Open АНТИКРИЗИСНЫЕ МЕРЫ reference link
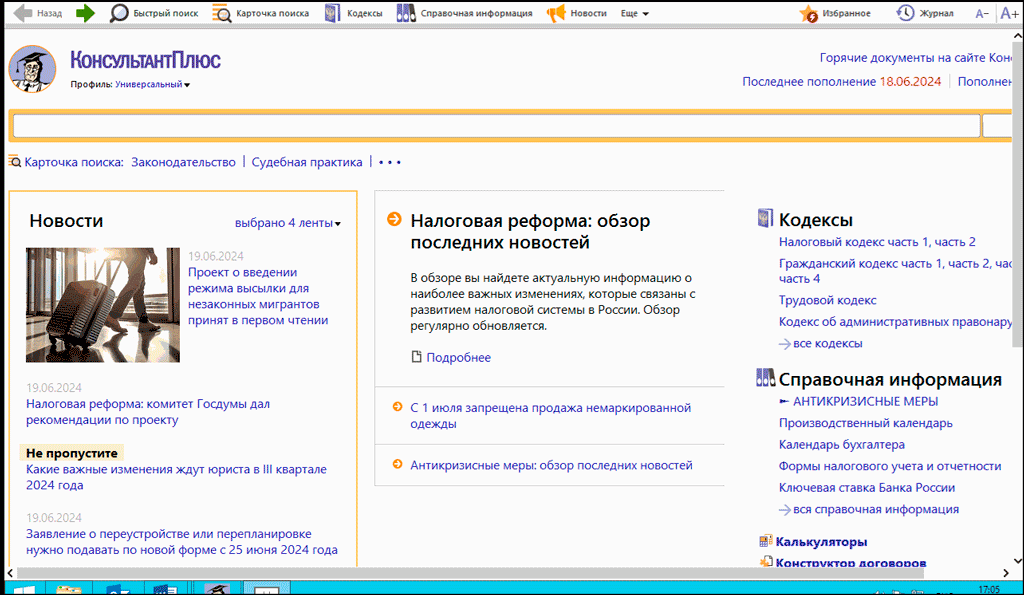This screenshot has height=595, width=1024. tap(865, 401)
